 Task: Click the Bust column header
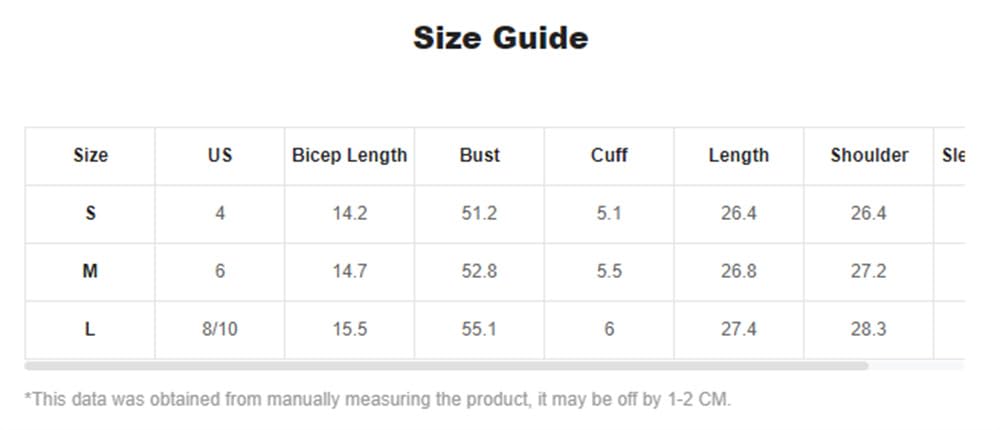(x=479, y=155)
